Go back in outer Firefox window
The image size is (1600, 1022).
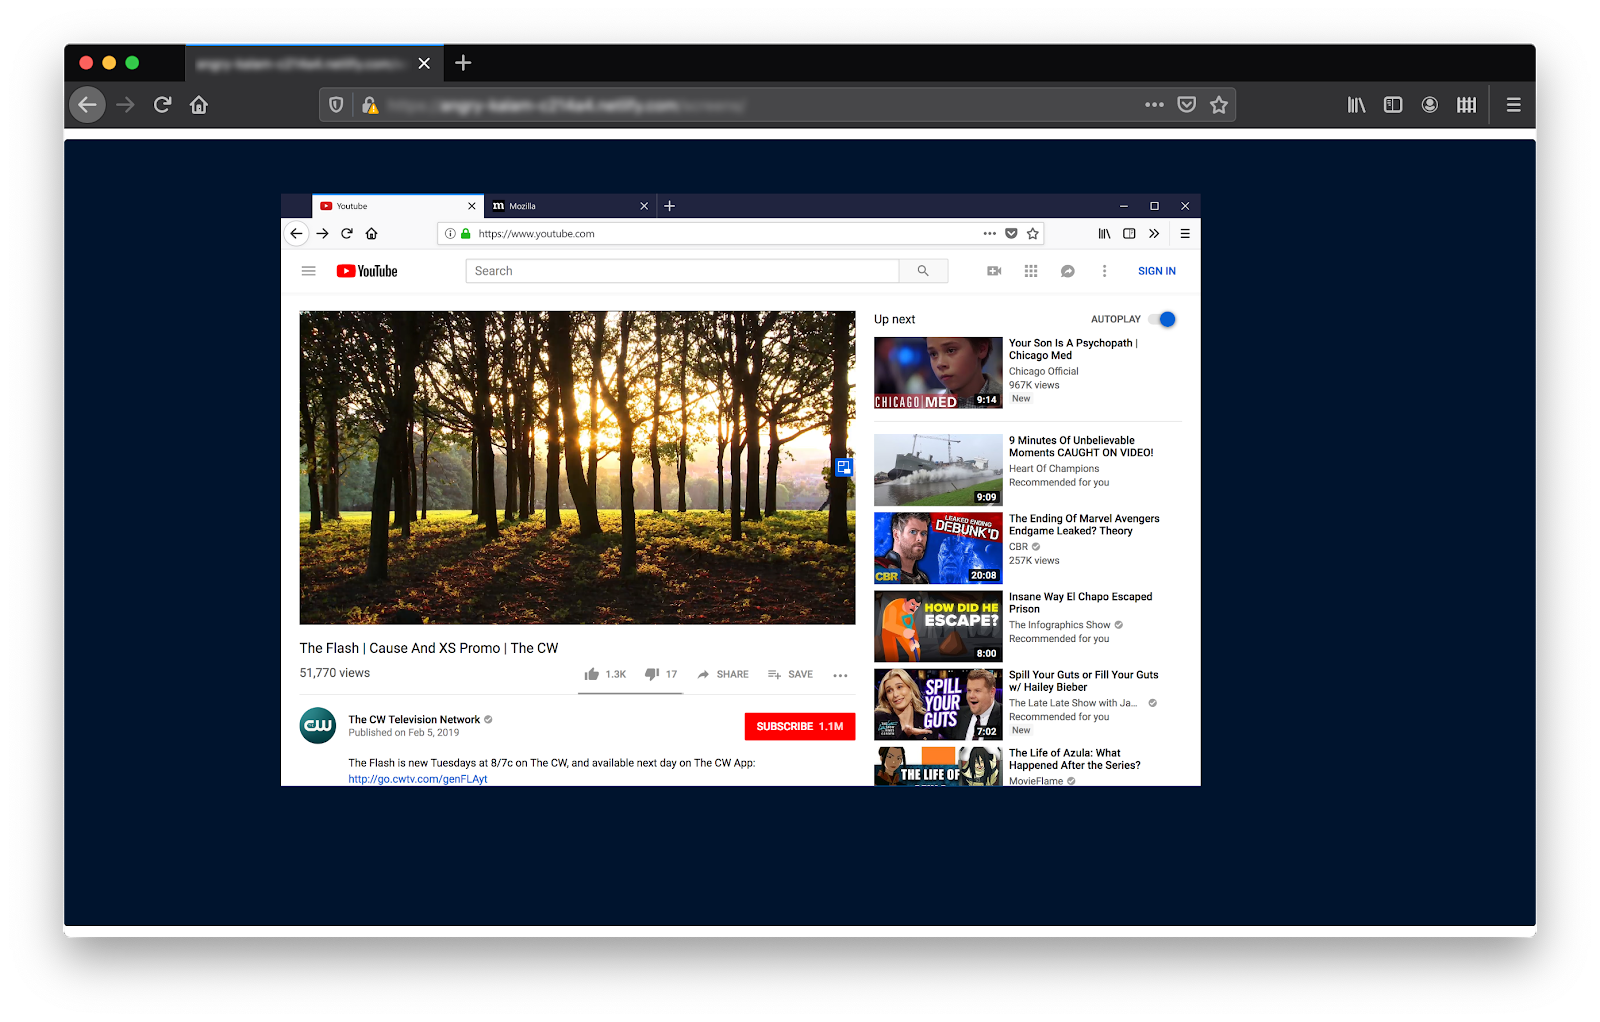pyautogui.click(x=87, y=104)
